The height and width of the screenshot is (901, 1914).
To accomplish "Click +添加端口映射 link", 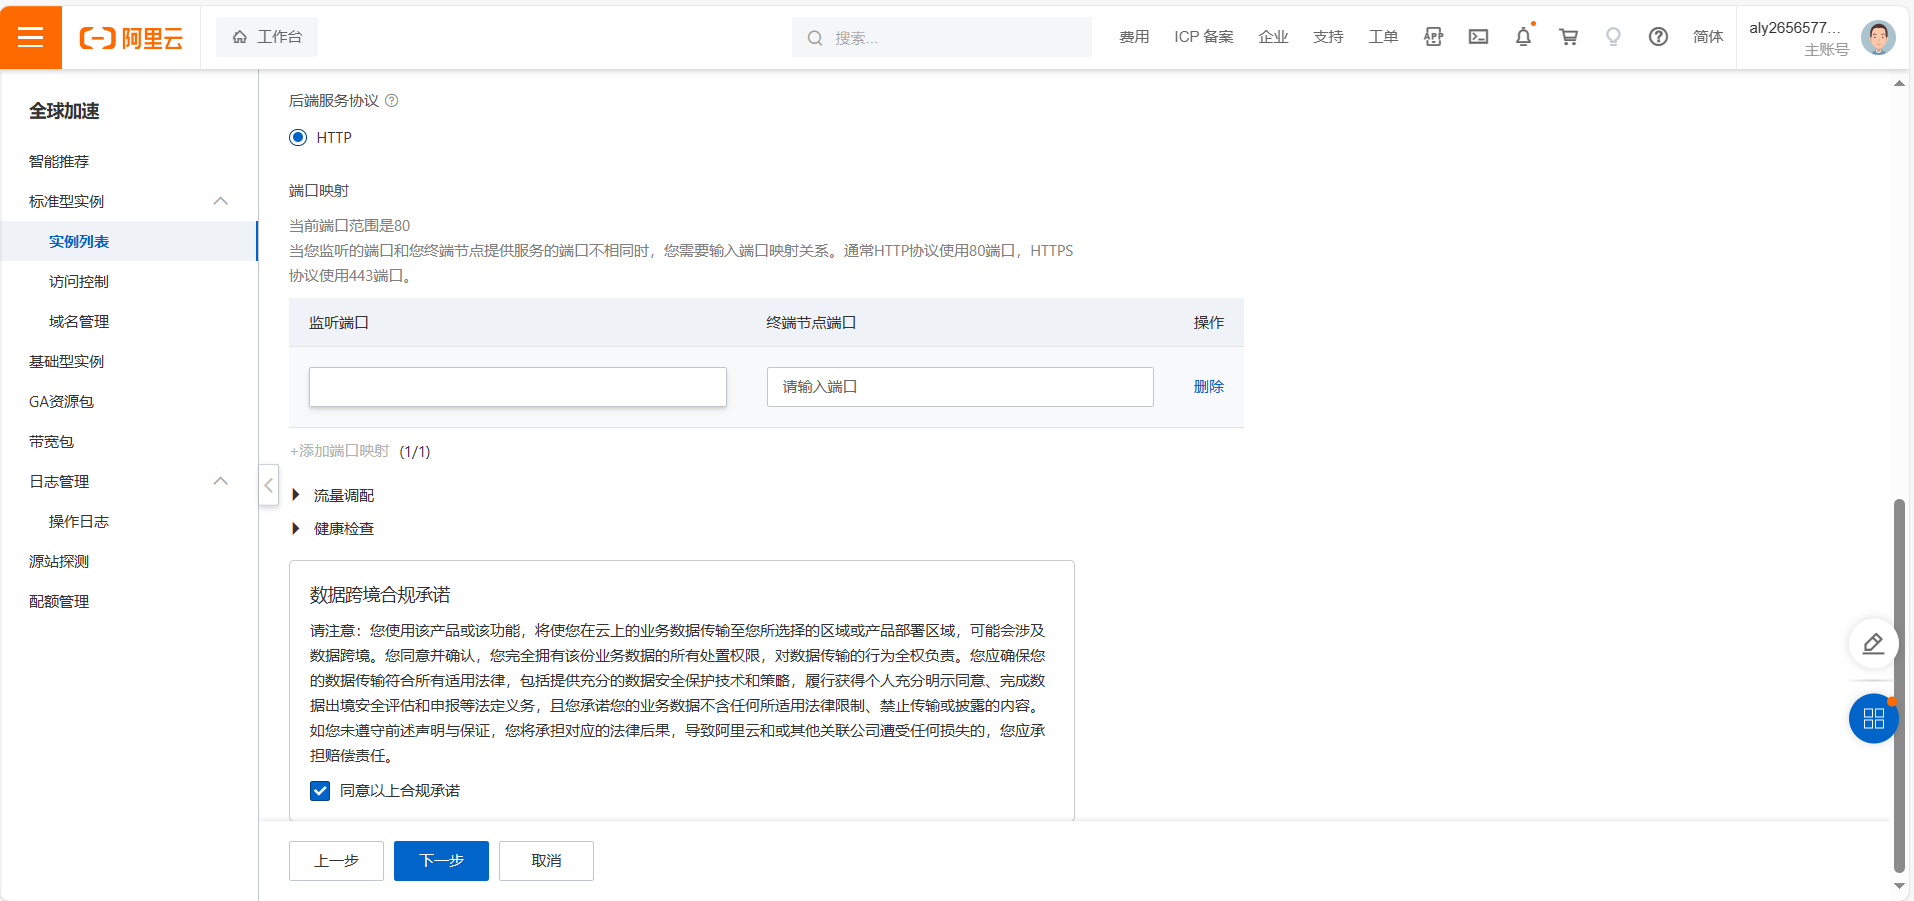I will click(x=340, y=451).
